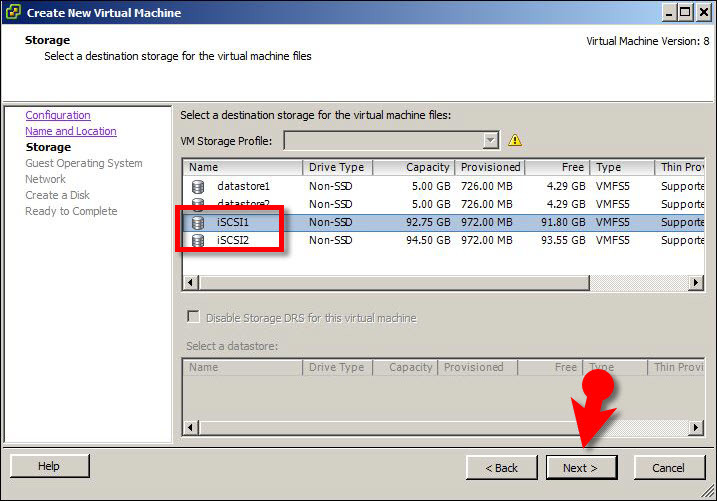The height and width of the screenshot is (501, 717).
Task: Click the Non-SSD cell in iSCSI2 row
Action: coord(331,240)
